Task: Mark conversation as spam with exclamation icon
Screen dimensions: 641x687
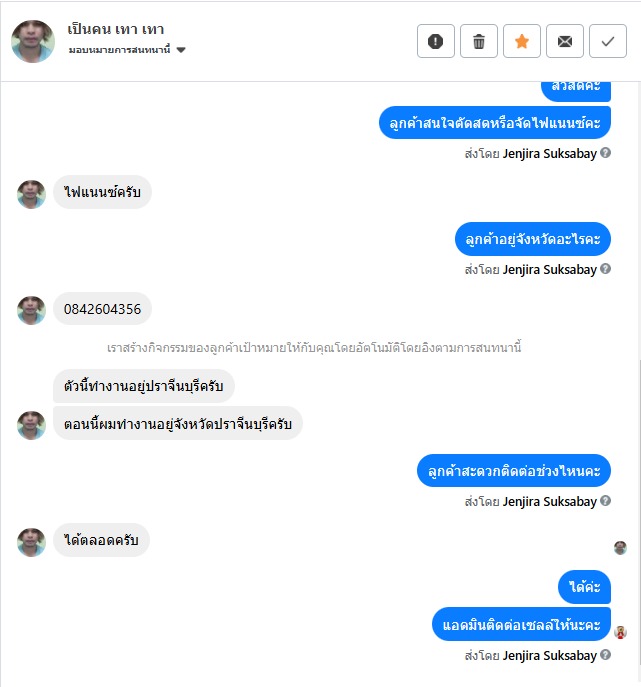Action: point(436,42)
